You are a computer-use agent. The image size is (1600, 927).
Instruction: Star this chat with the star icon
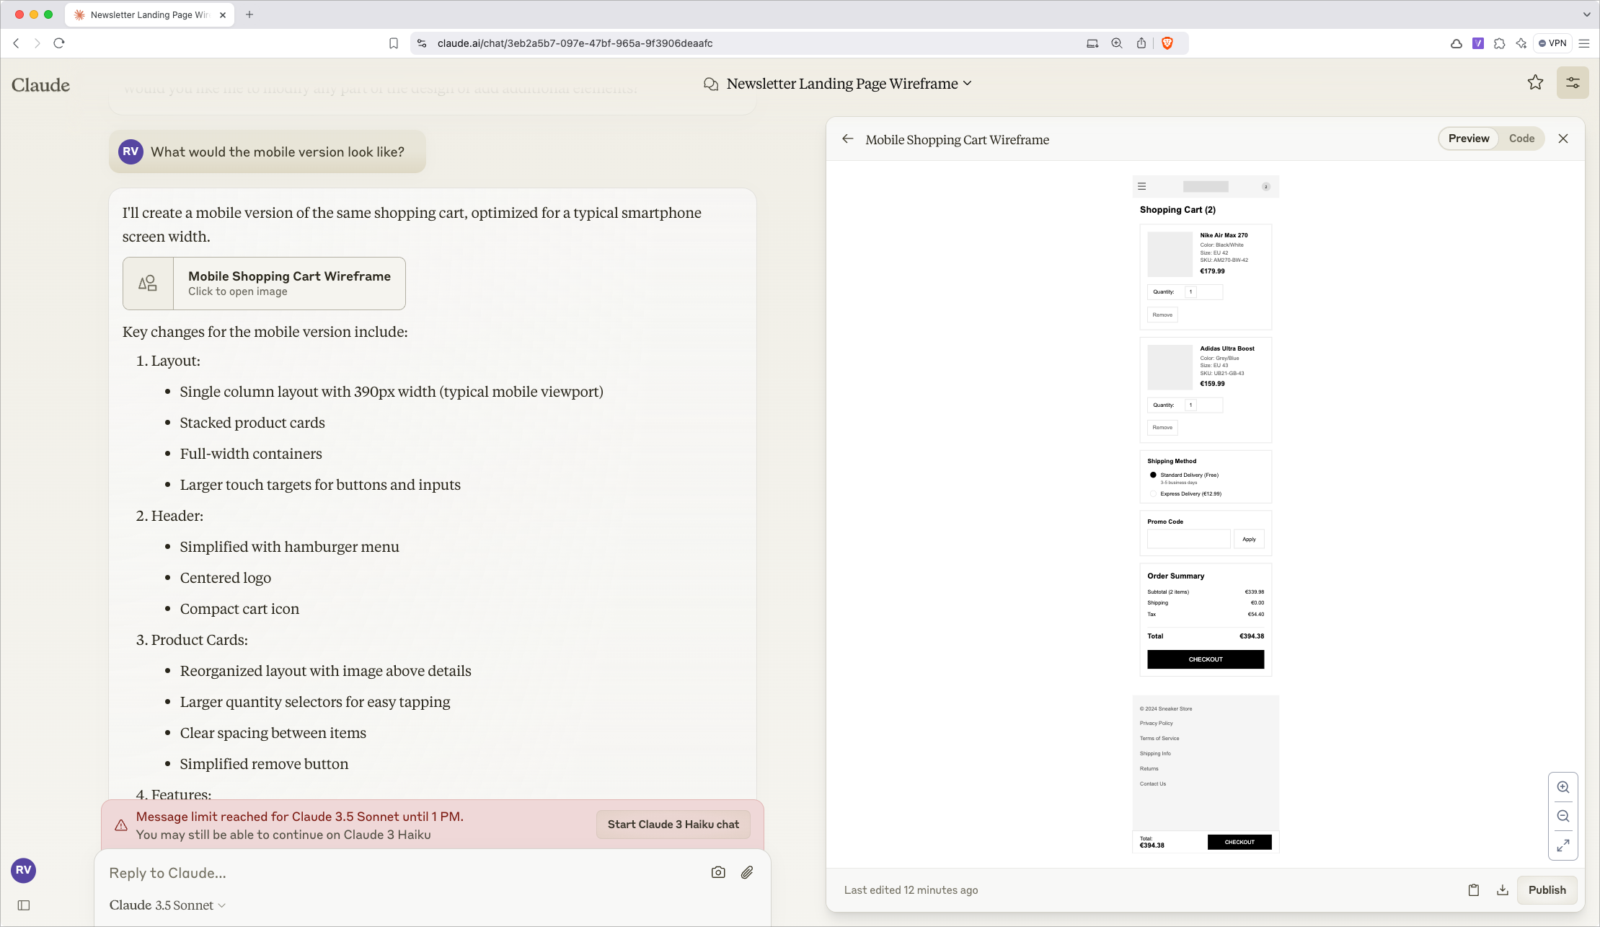click(1535, 83)
